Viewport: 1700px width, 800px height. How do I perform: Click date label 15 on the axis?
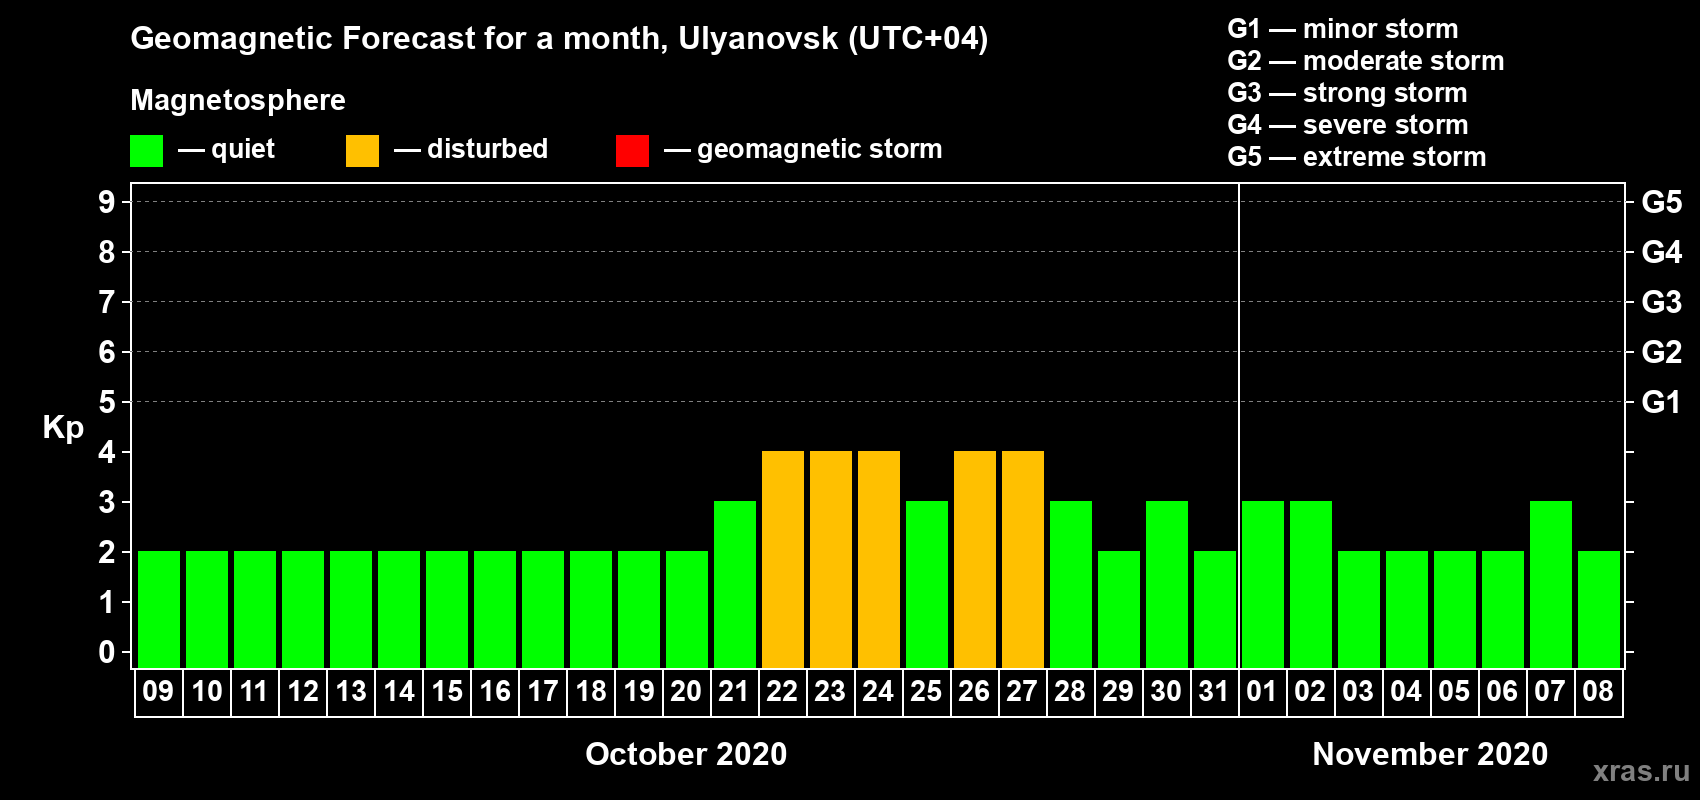pyautogui.click(x=447, y=691)
